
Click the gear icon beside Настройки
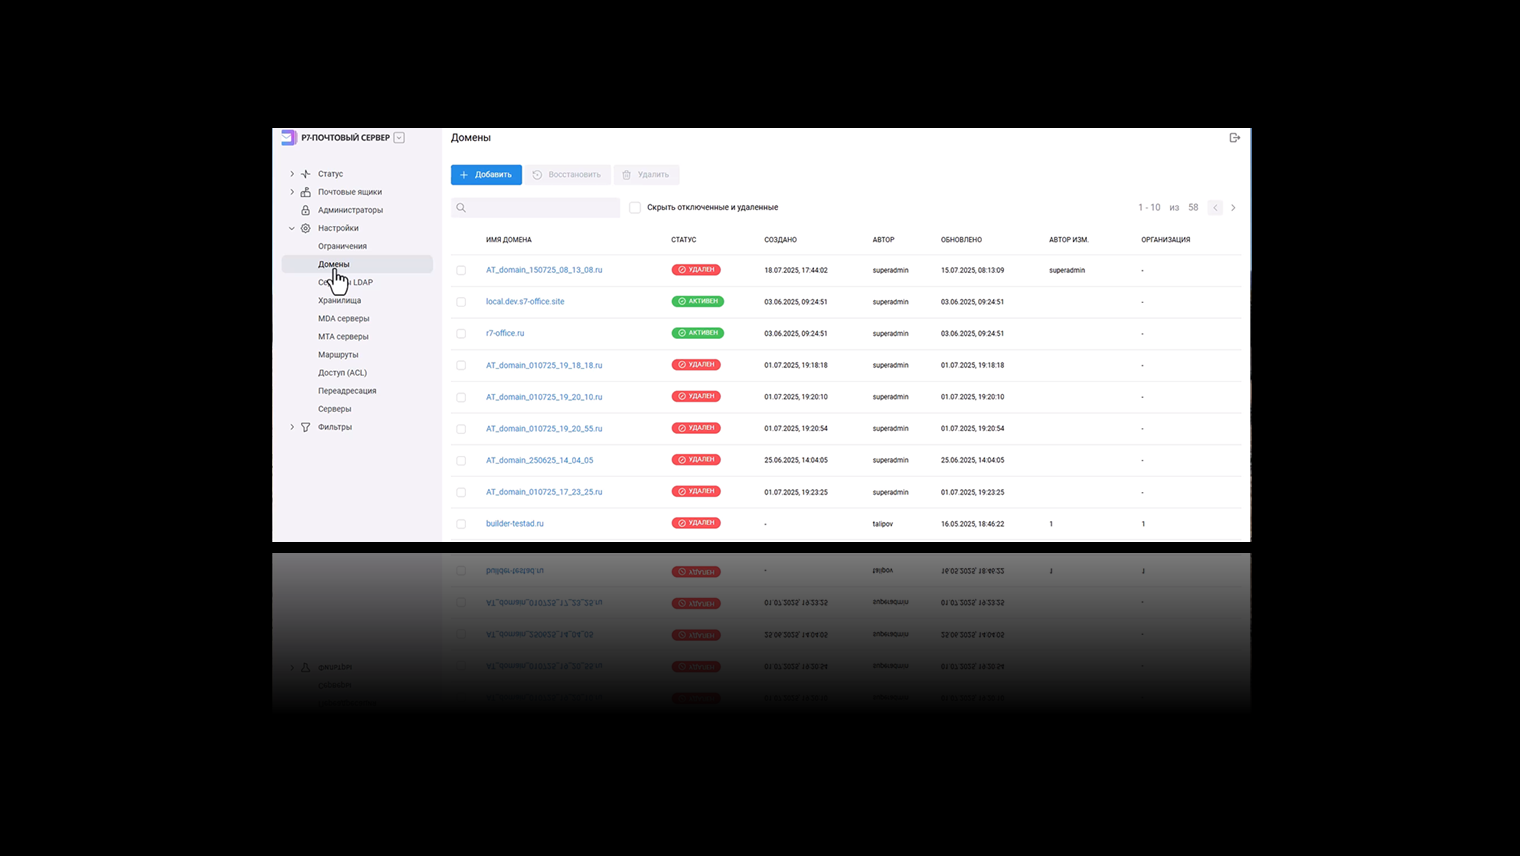point(306,228)
